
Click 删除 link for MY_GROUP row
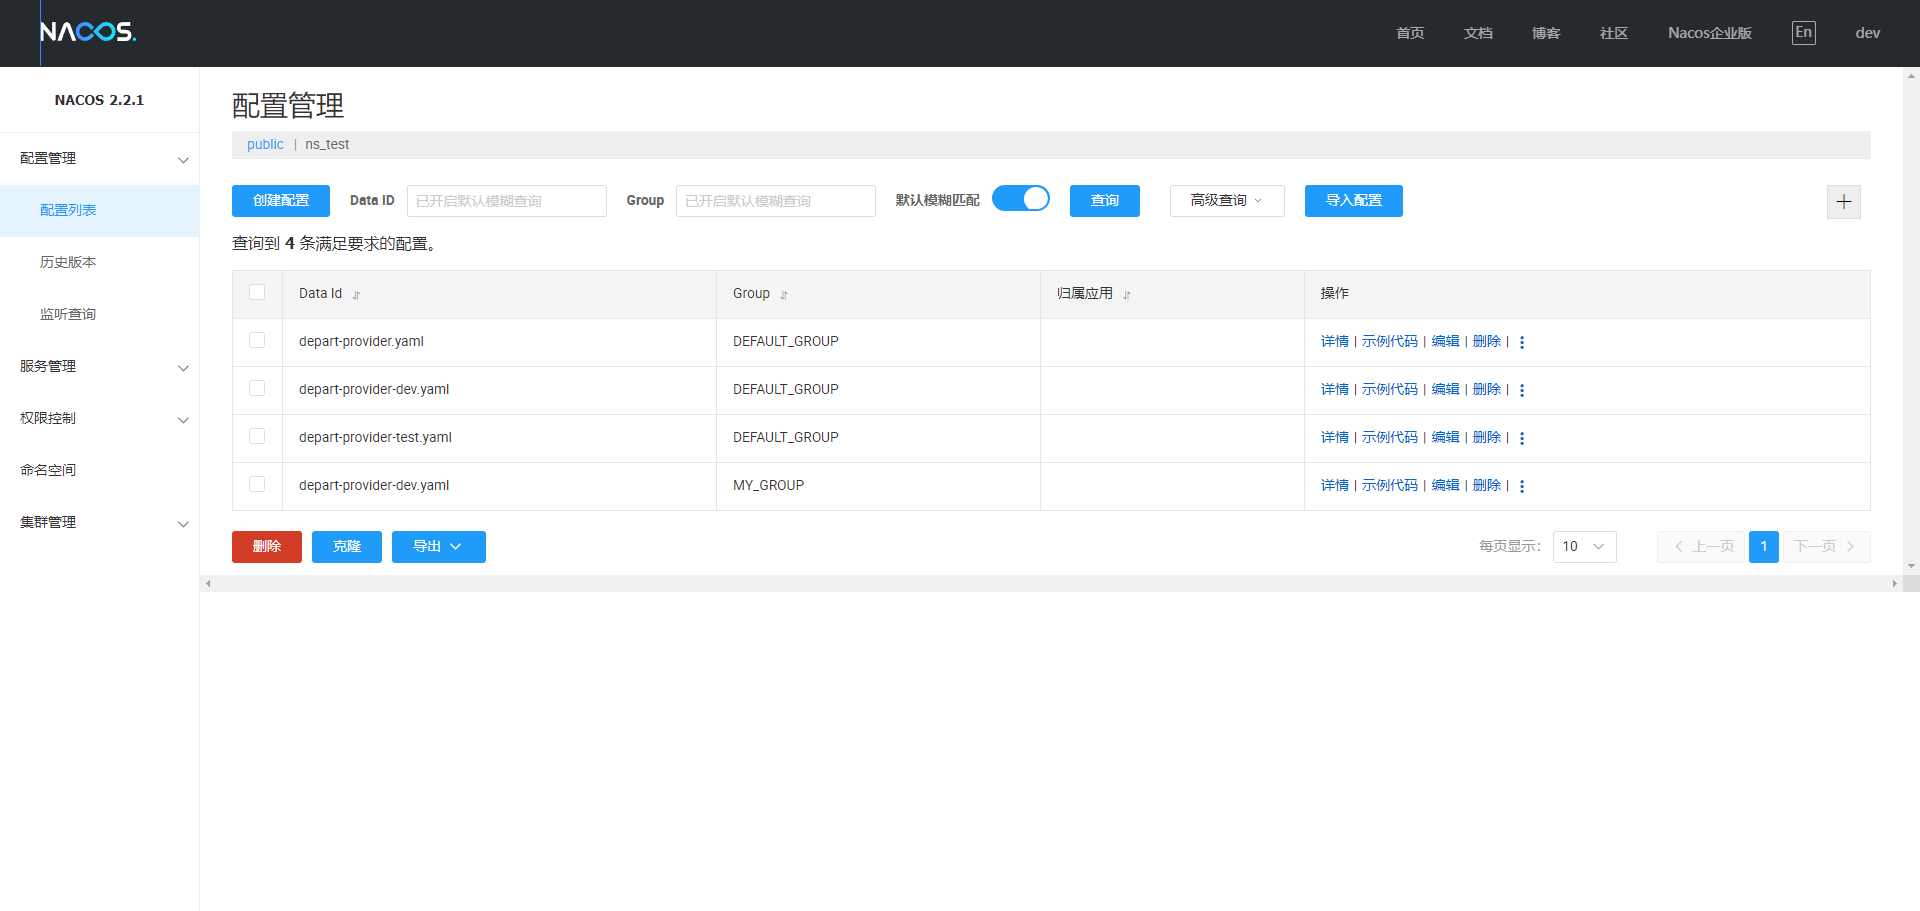(1487, 486)
